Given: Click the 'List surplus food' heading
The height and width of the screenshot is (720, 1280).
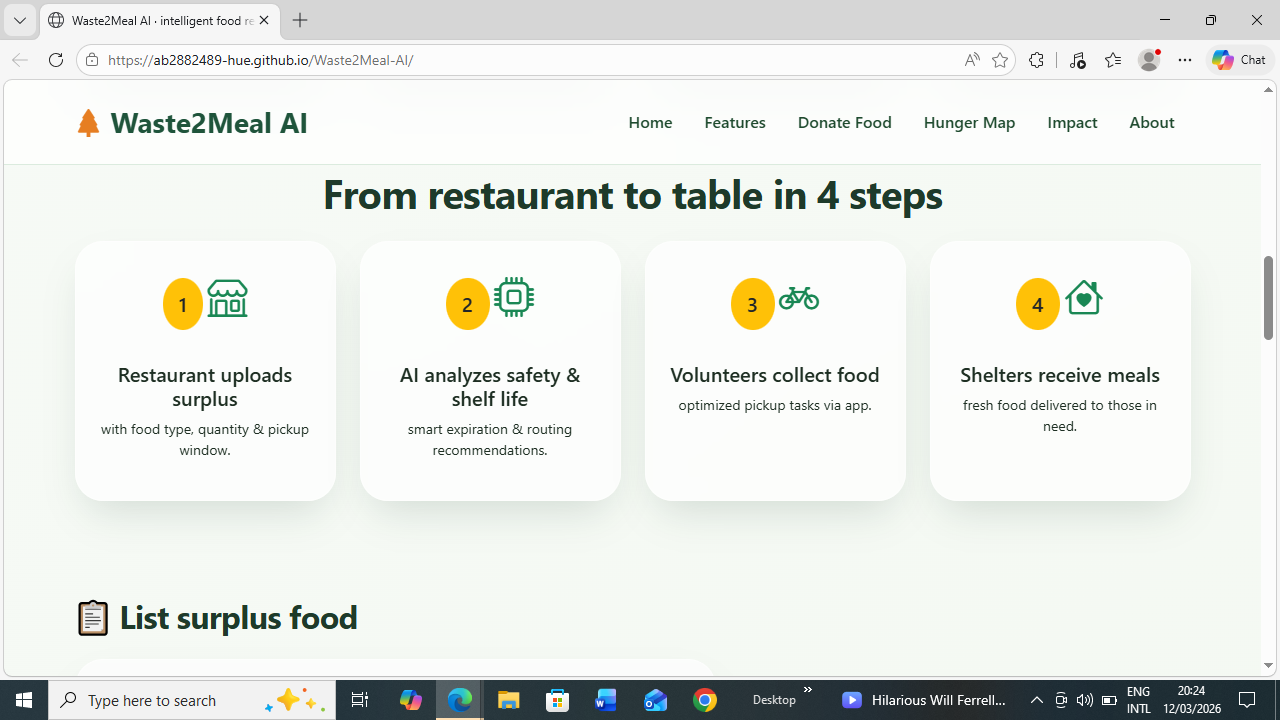Looking at the screenshot, I should (238, 617).
